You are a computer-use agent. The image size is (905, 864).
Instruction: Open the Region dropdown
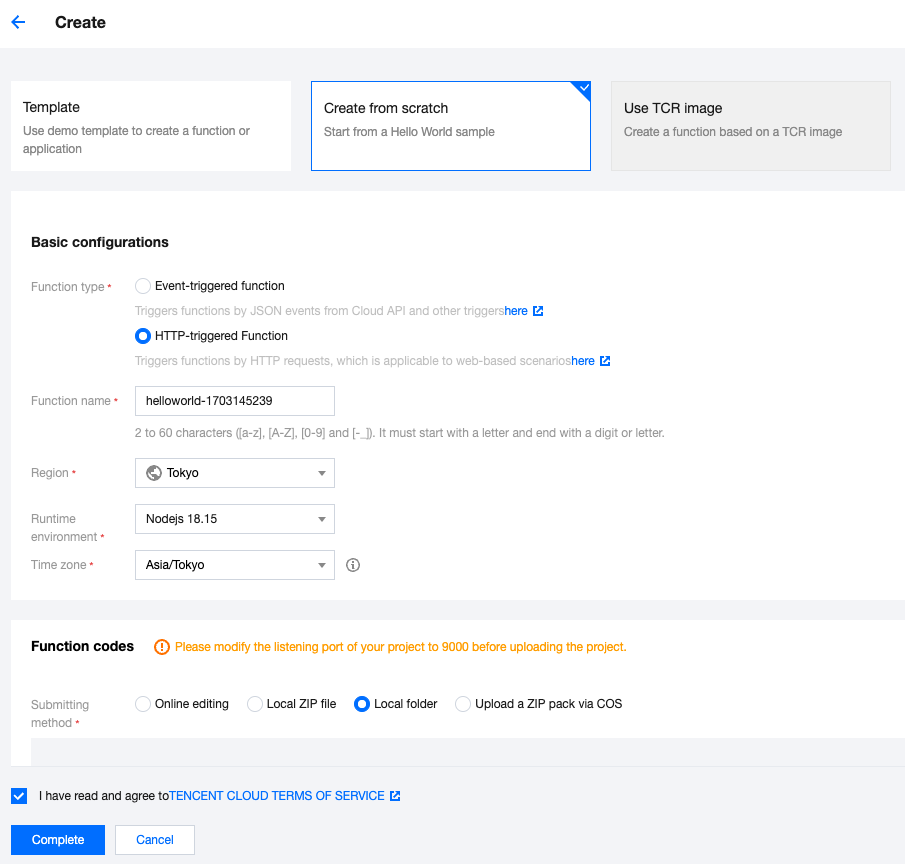[x=234, y=473]
